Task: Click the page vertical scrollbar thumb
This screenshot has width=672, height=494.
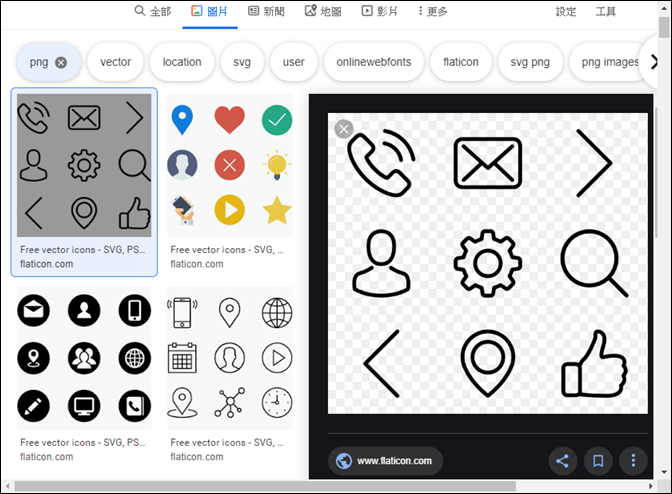Action: 665,27
